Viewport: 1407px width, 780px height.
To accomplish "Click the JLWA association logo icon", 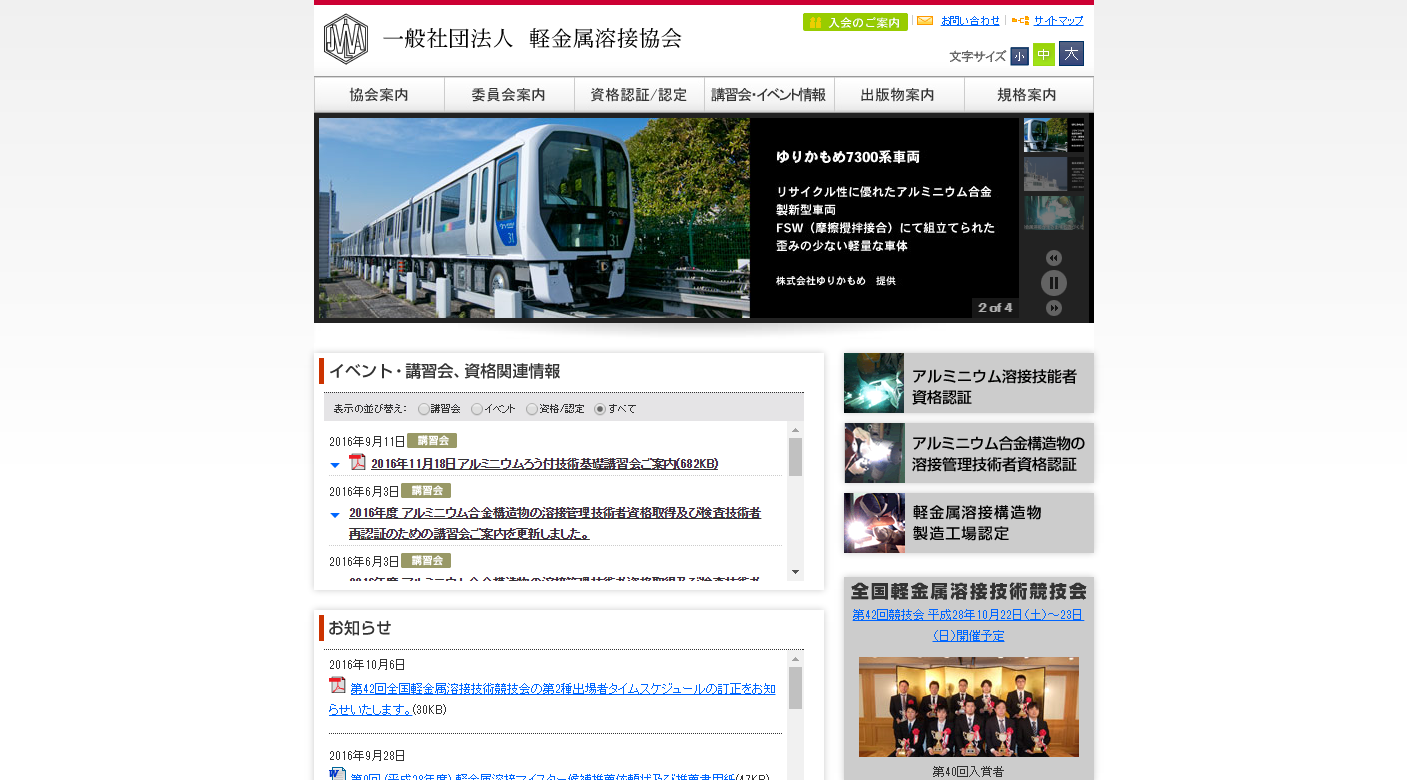I will coord(346,39).
